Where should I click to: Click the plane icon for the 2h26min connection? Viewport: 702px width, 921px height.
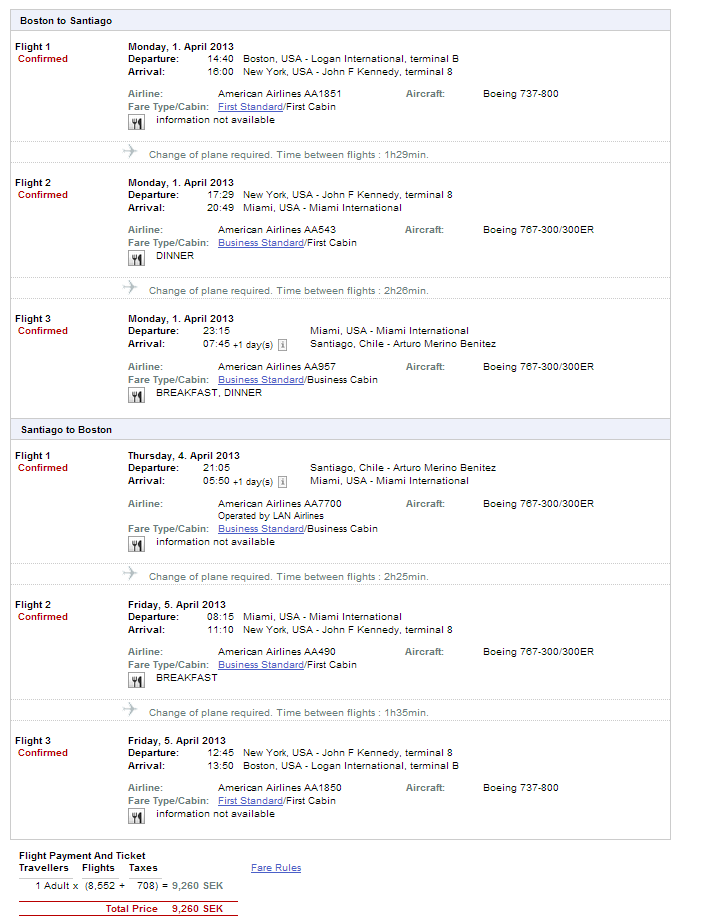(130, 287)
